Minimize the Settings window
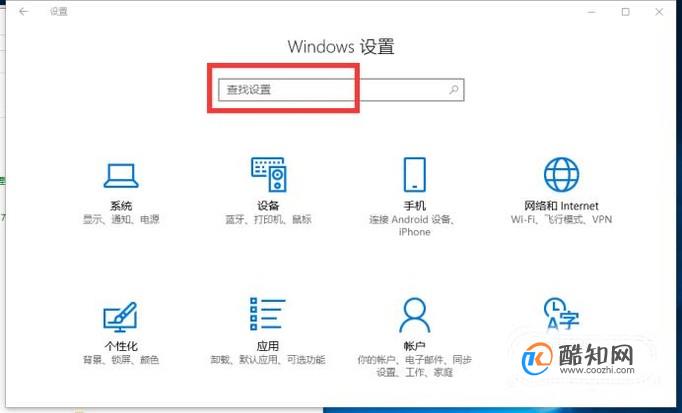Viewport: 682px width, 413px height. coord(592,12)
